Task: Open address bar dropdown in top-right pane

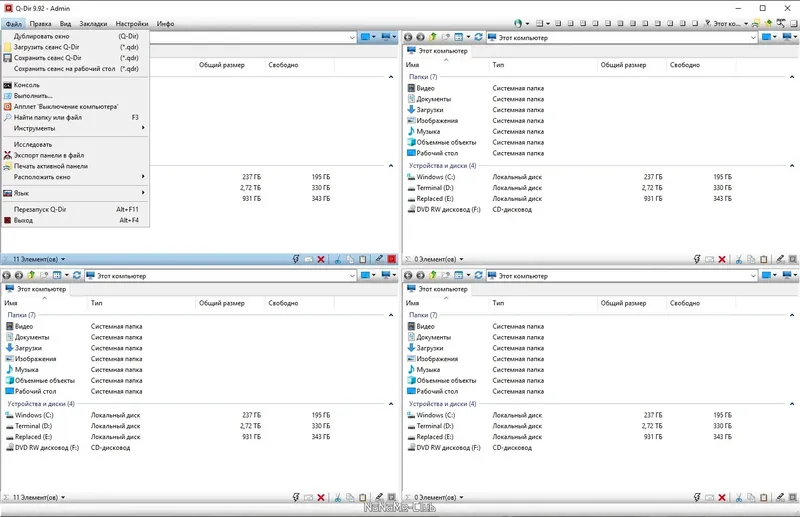Action: pyautogui.click(x=754, y=37)
